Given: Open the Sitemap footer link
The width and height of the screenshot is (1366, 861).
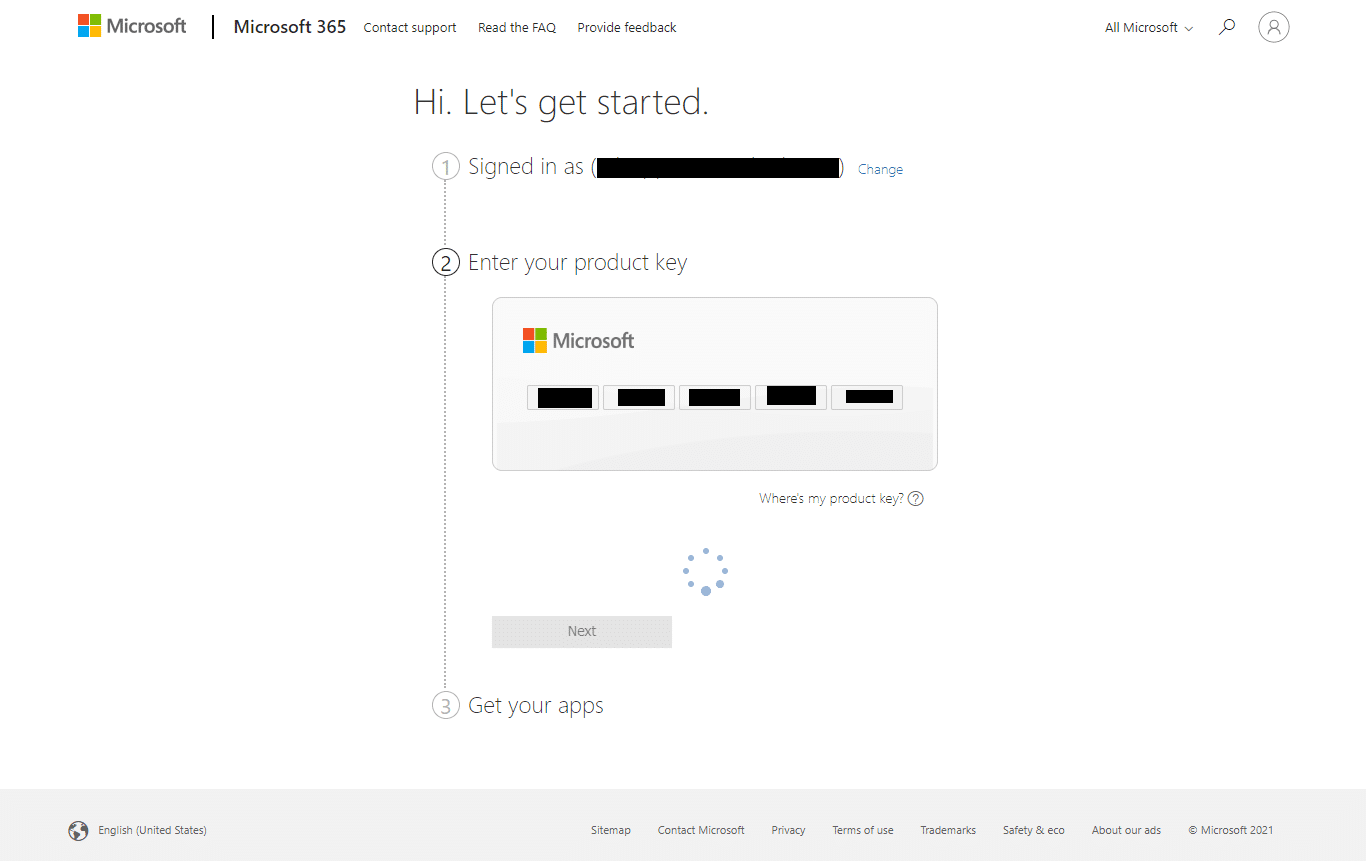Looking at the screenshot, I should click(x=611, y=830).
